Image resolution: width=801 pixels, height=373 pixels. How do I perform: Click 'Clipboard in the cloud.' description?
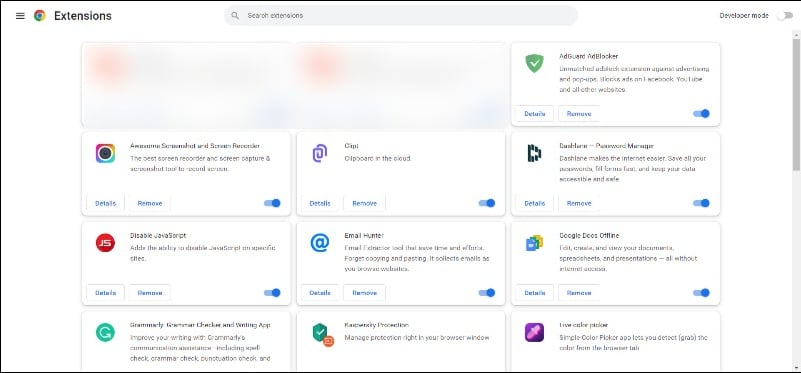pyautogui.click(x=378, y=158)
